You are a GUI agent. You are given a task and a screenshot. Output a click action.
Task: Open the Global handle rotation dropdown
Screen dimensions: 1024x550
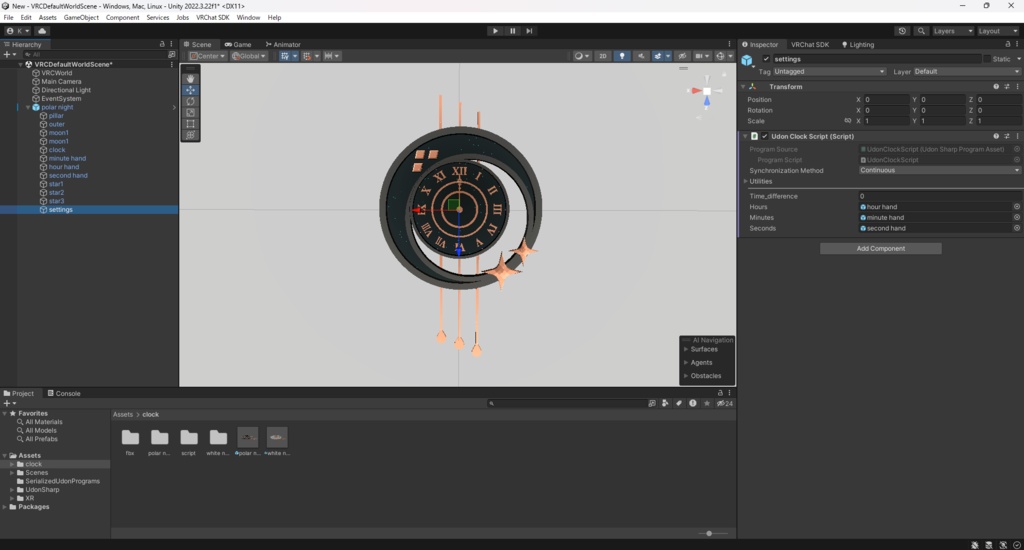click(x=249, y=56)
